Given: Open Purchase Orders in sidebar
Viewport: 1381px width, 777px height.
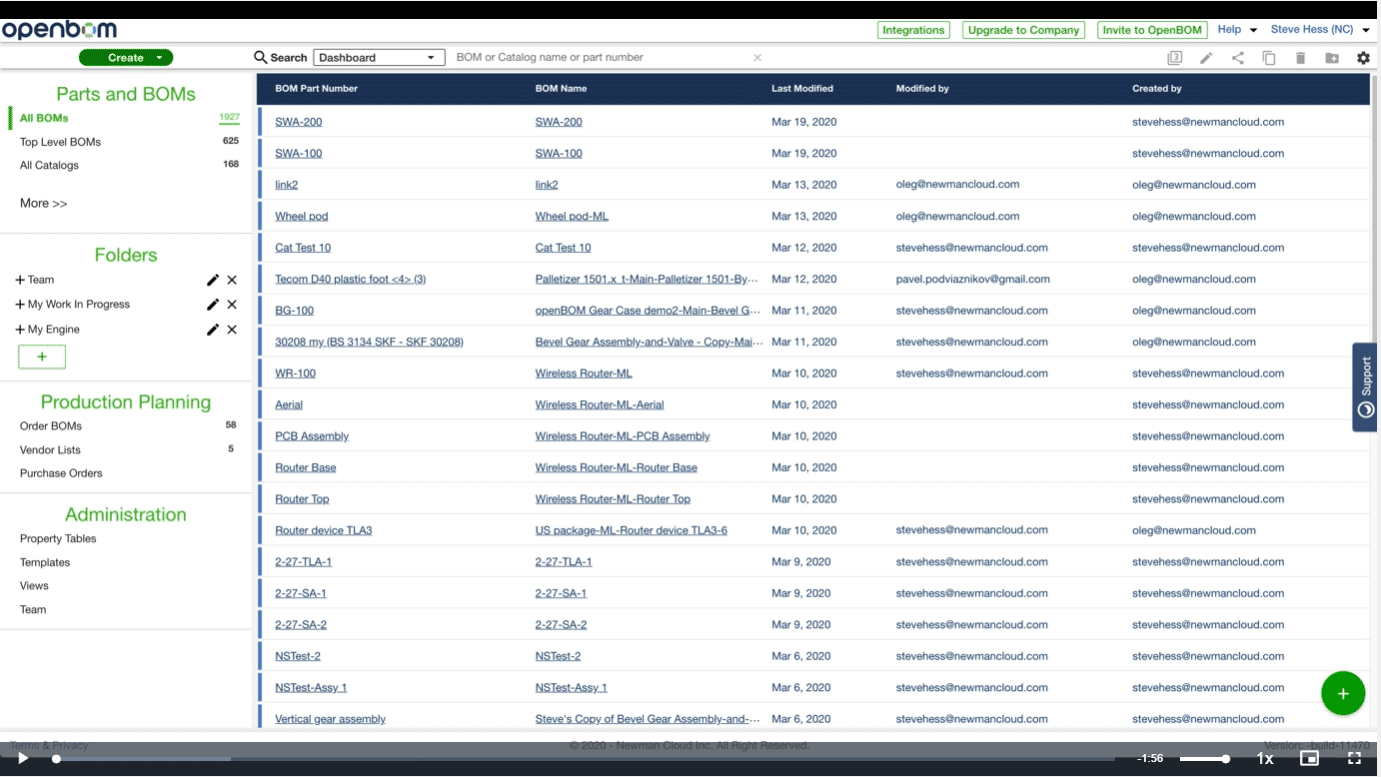Looking at the screenshot, I should coord(61,473).
